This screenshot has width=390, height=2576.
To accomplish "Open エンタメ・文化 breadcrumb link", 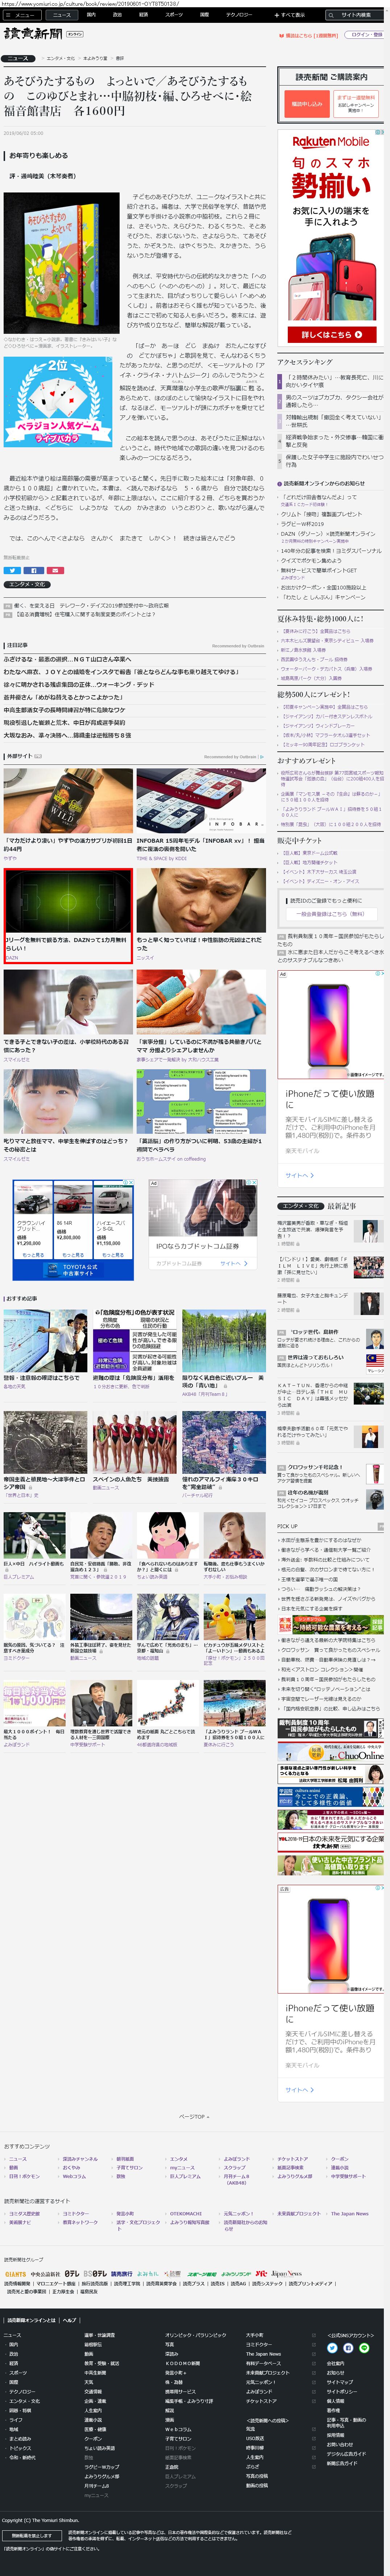I will coord(60,58).
